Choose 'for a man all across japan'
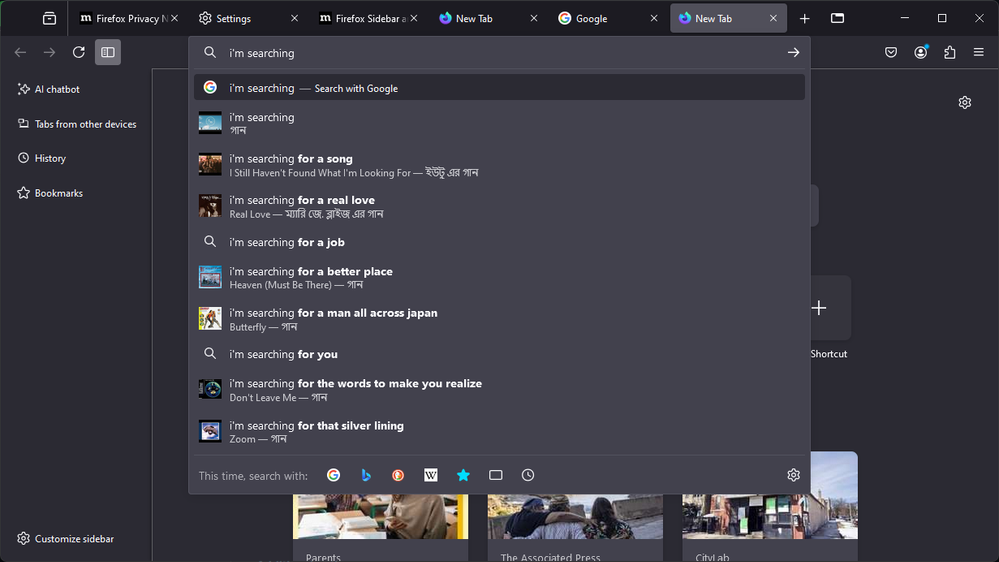The width and height of the screenshot is (999, 562). [499, 319]
